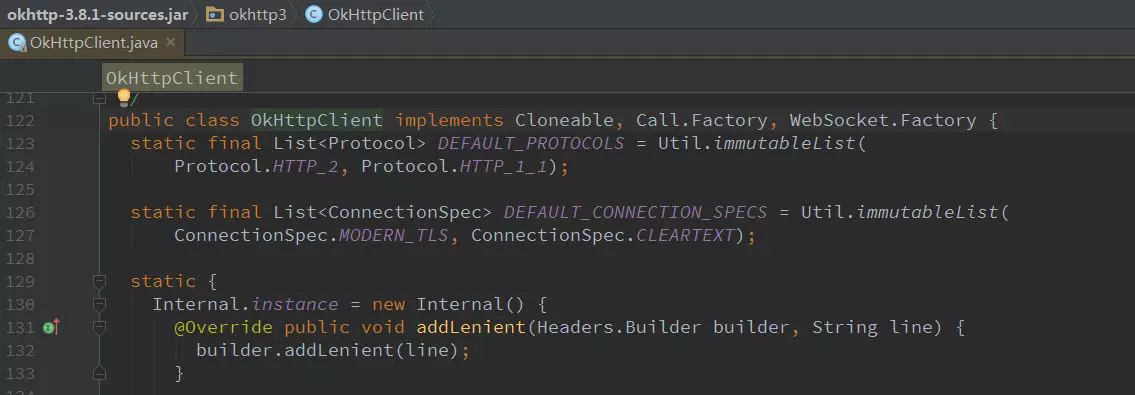Viewport: 1135px width, 395px height.
Task: Collapse the addLenient method fold at line 131
Action: click(x=100, y=327)
